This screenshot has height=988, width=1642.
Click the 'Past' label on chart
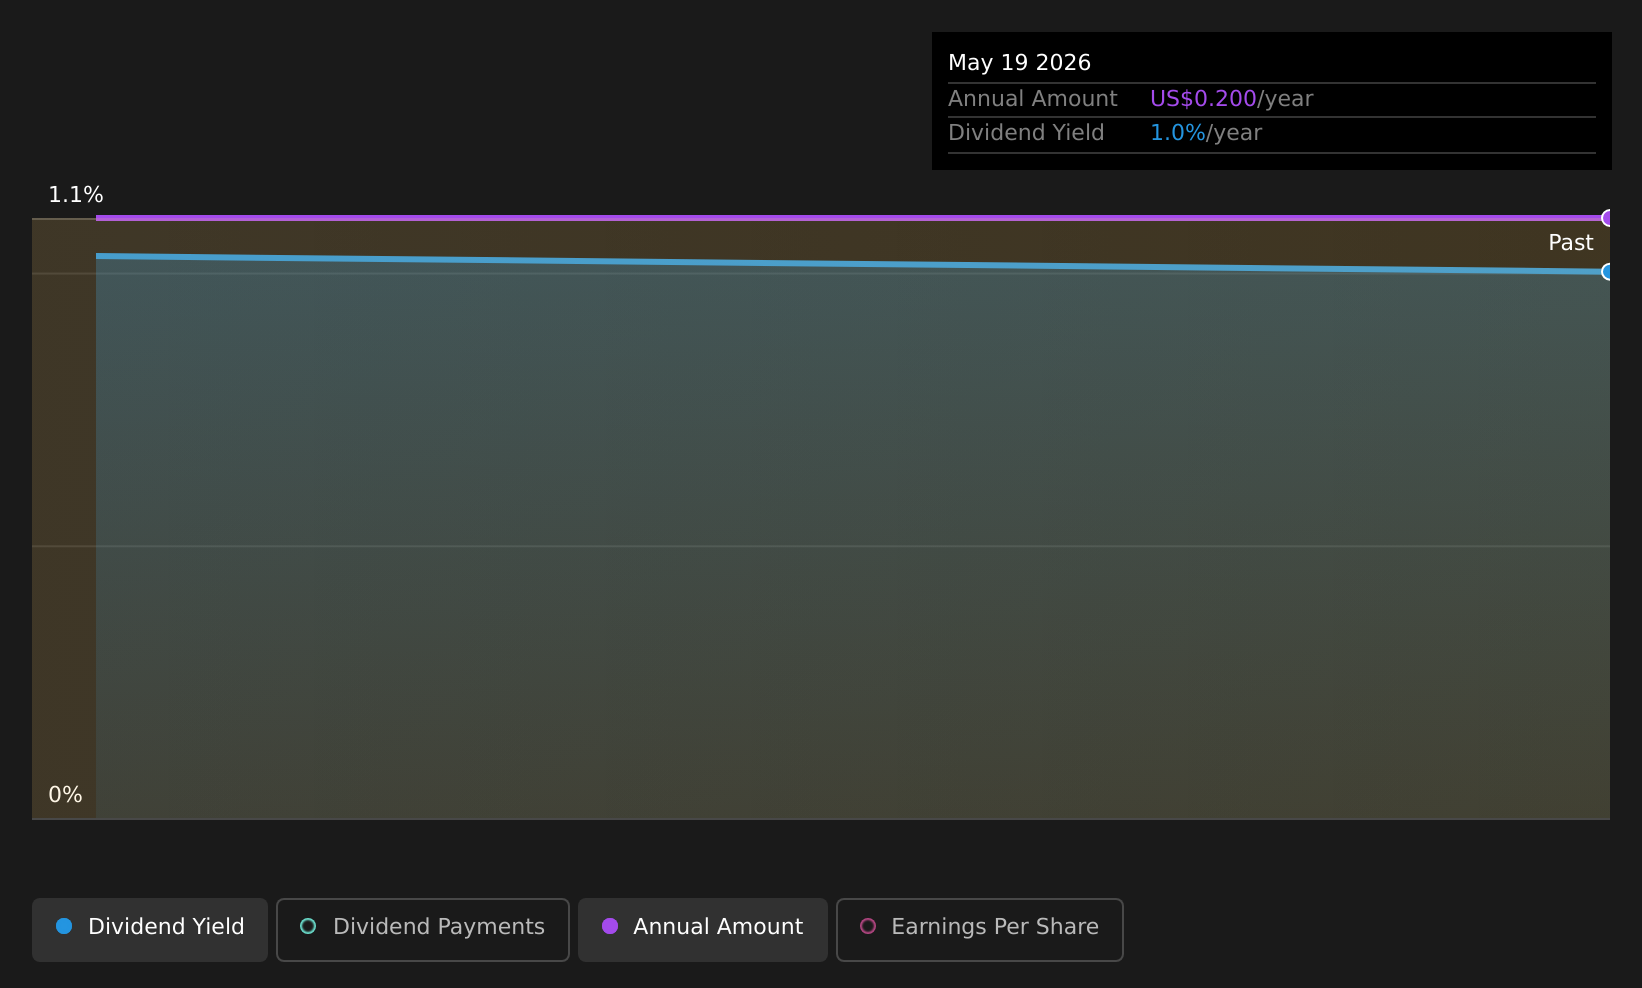coord(1570,243)
